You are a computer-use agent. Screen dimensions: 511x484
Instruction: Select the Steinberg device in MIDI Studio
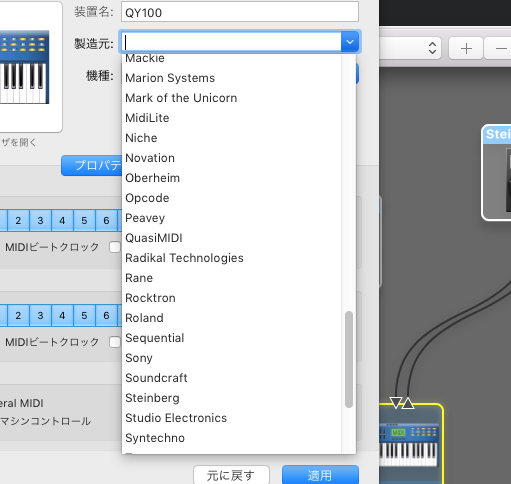click(x=497, y=173)
